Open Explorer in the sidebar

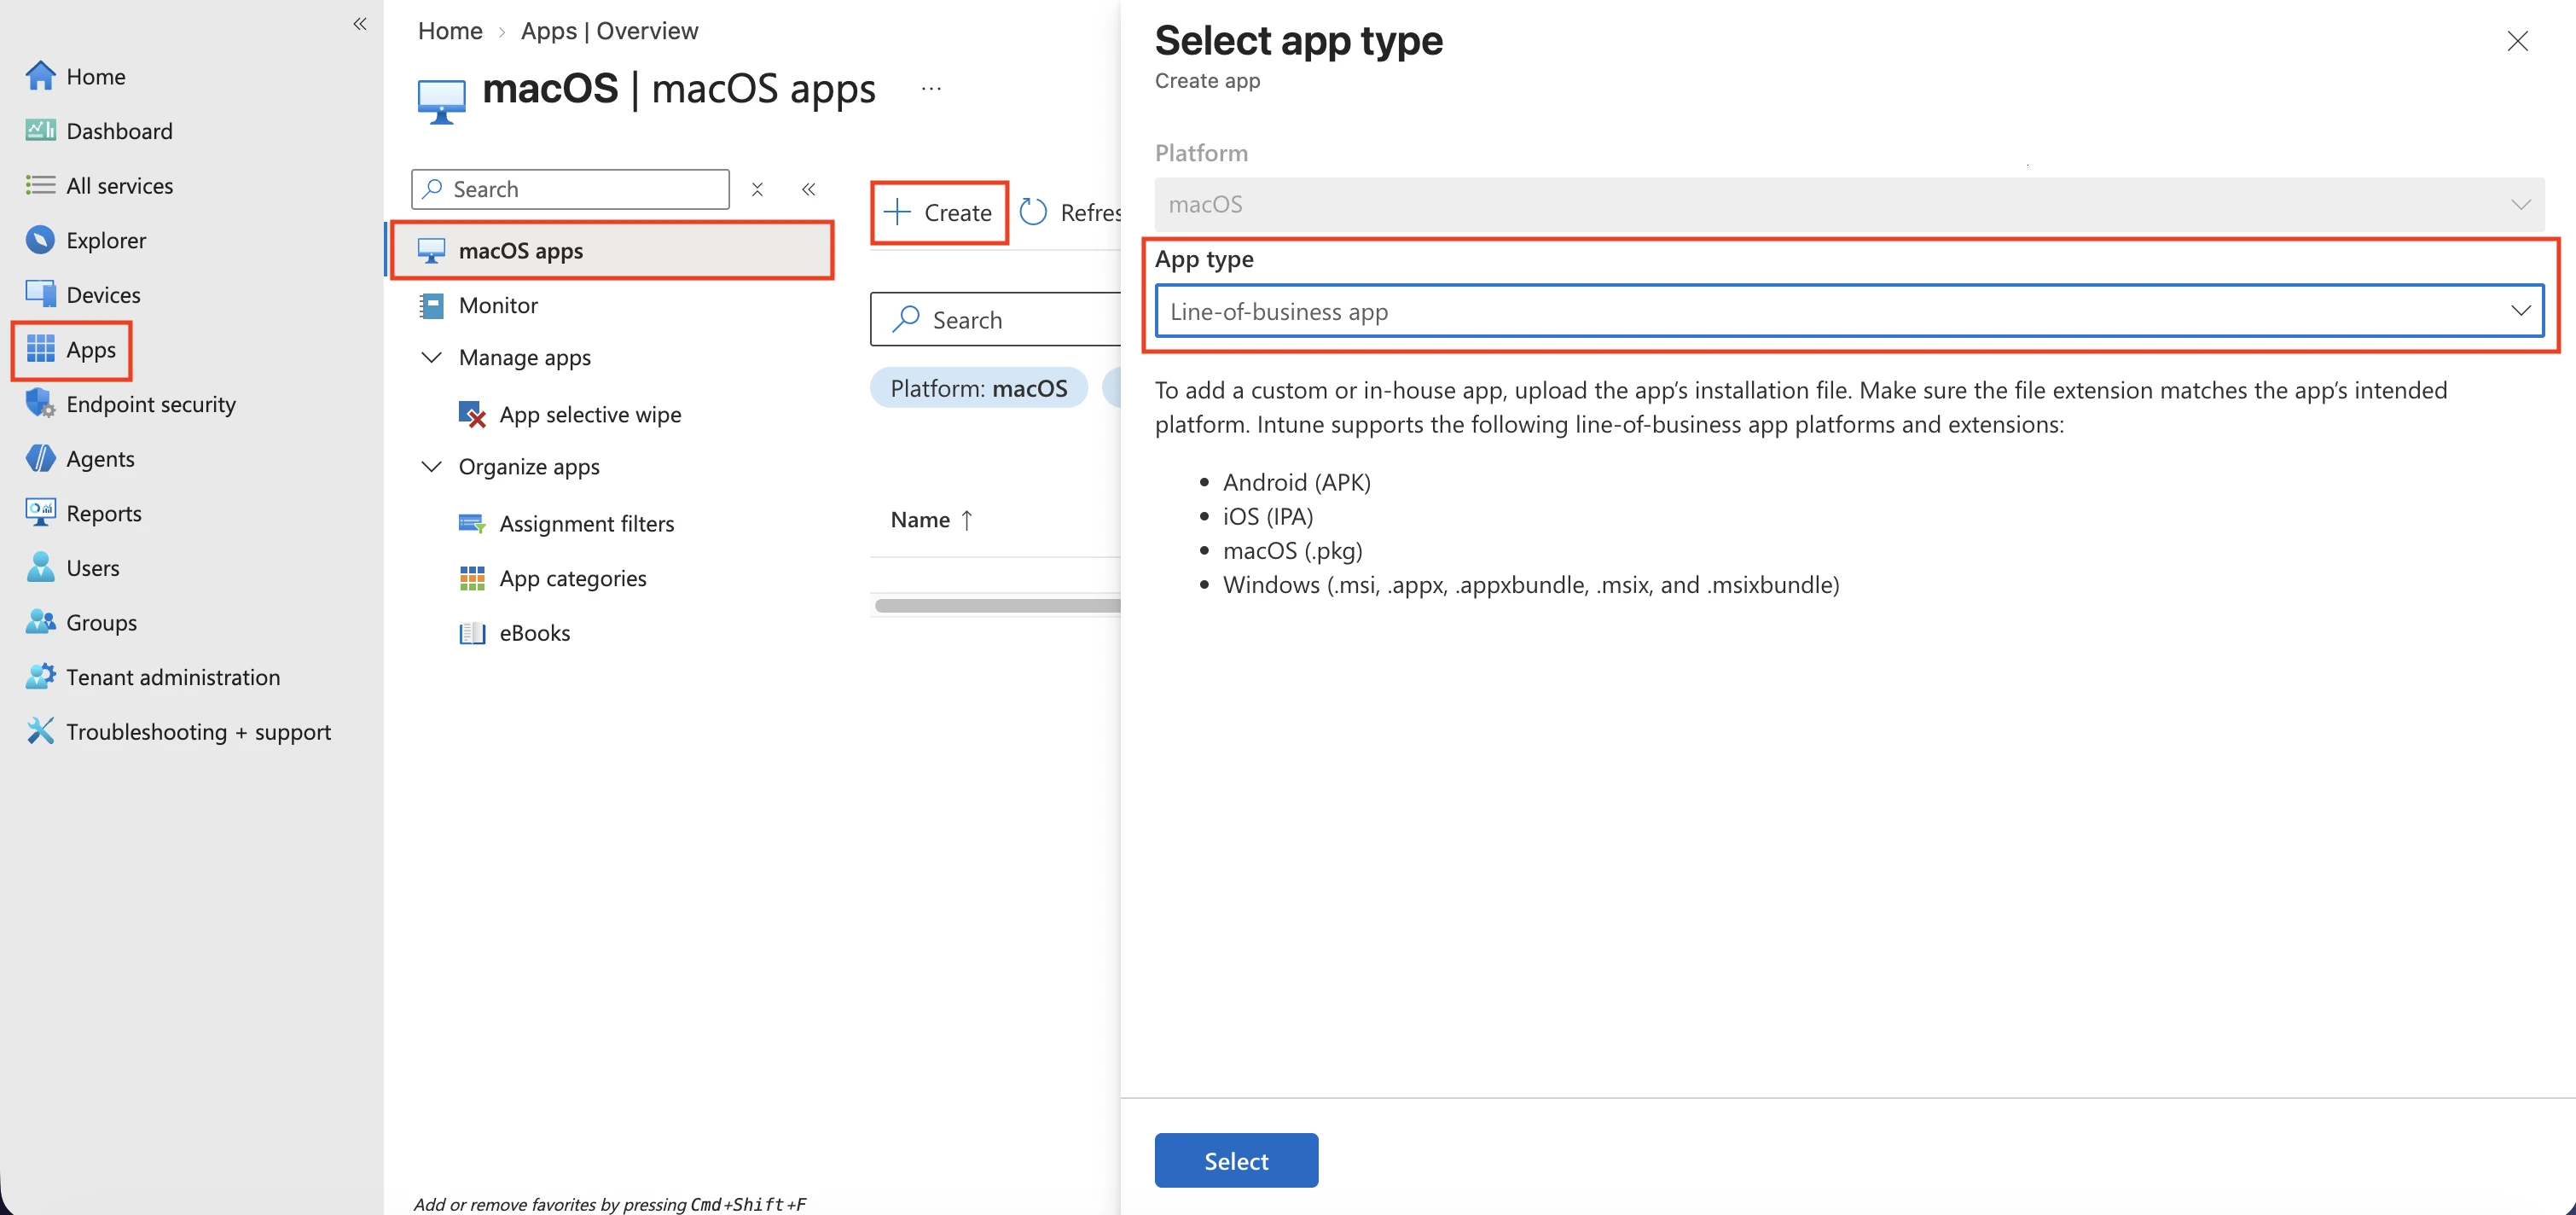pos(86,240)
